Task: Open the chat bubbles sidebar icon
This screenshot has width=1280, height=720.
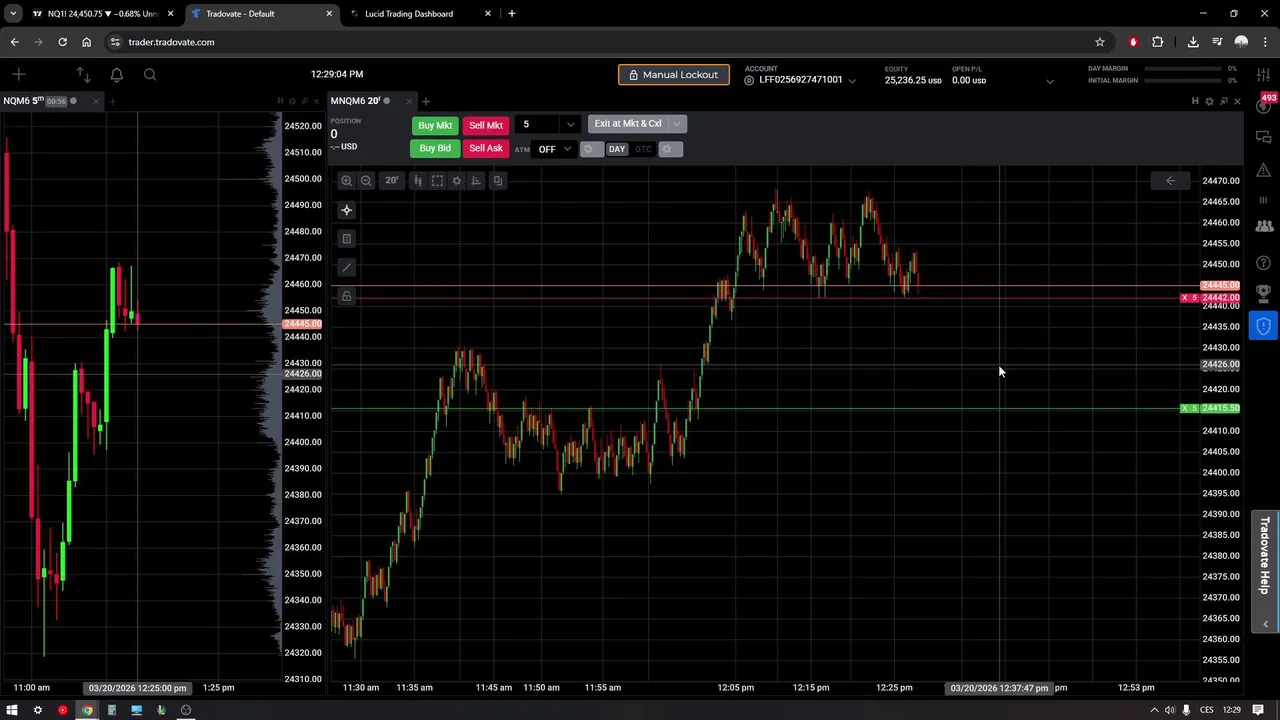Action: point(1264,138)
